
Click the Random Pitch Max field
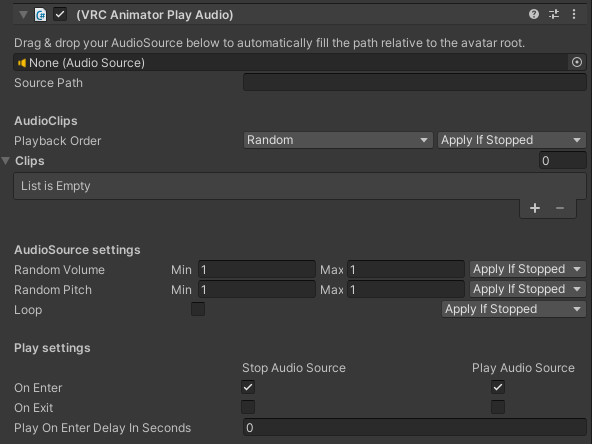coord(406,290)
